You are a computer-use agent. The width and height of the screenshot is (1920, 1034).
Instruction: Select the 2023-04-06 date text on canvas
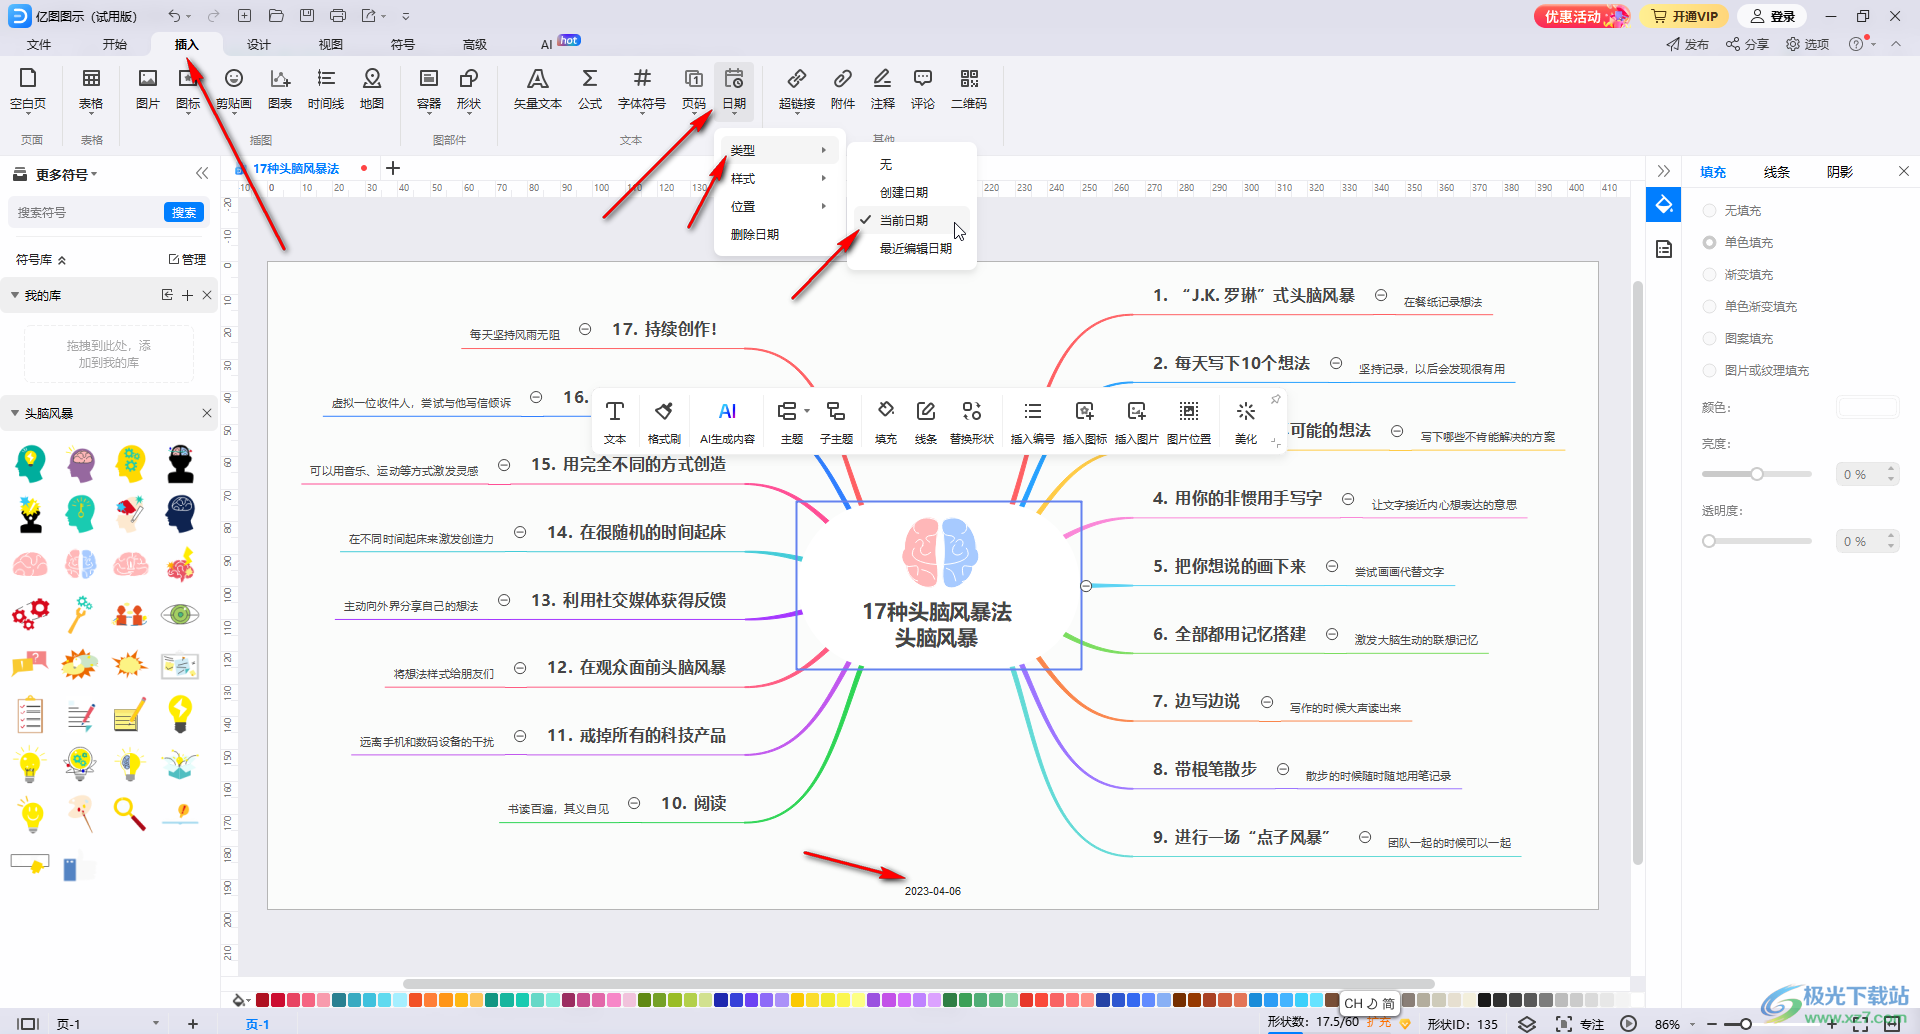(932, 891)
